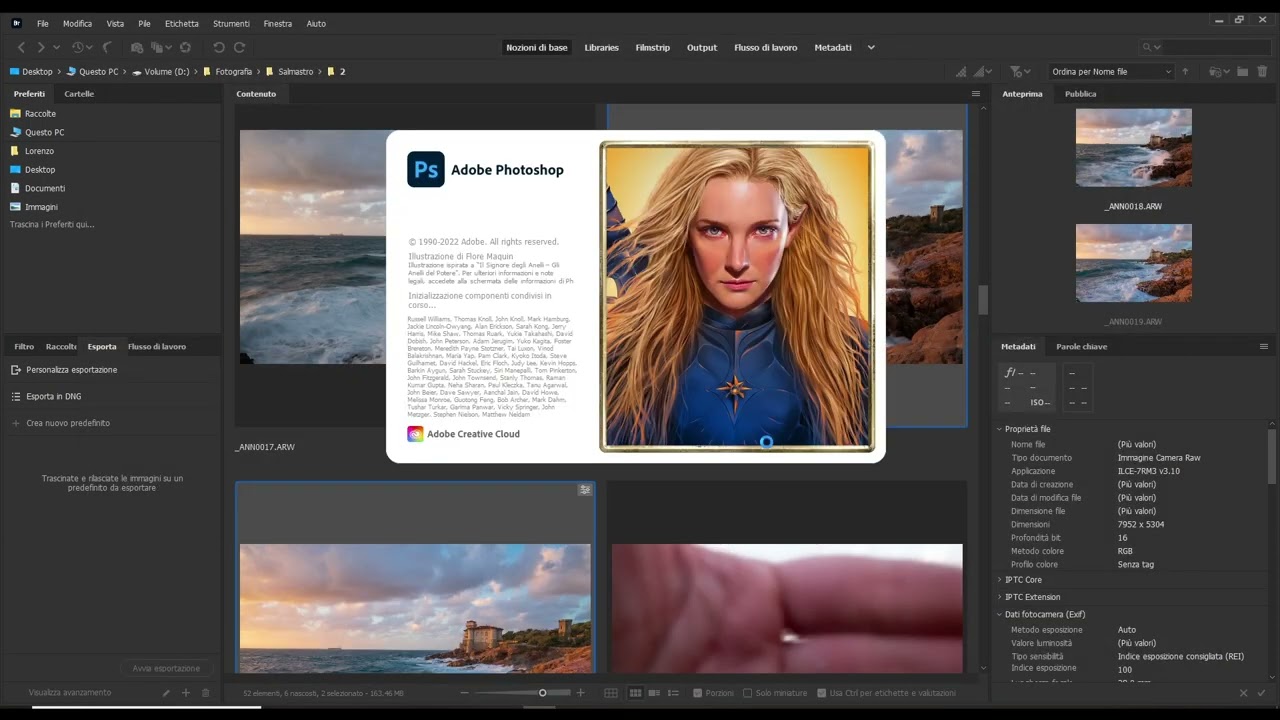
Task: Switch to details view icon
Action: [x=654, y=693]
